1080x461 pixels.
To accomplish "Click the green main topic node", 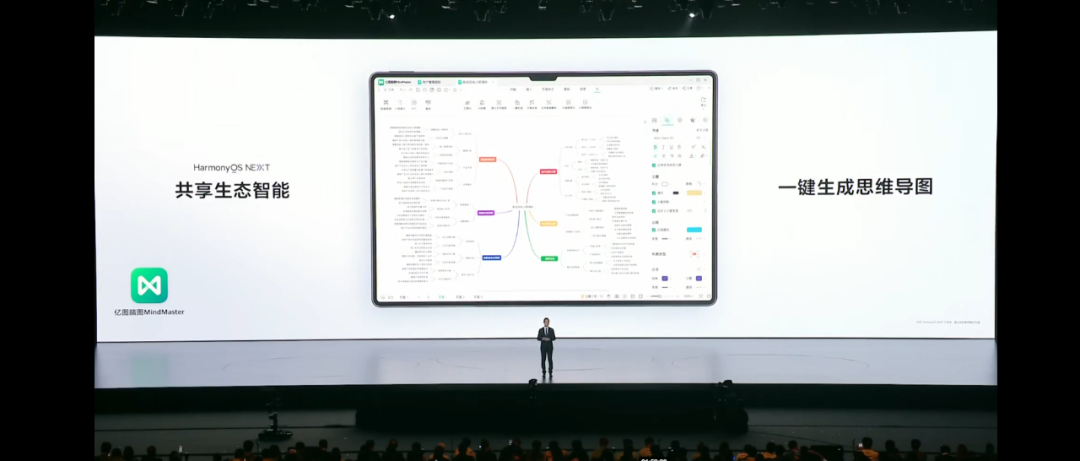I will click(x=549, y=258).
